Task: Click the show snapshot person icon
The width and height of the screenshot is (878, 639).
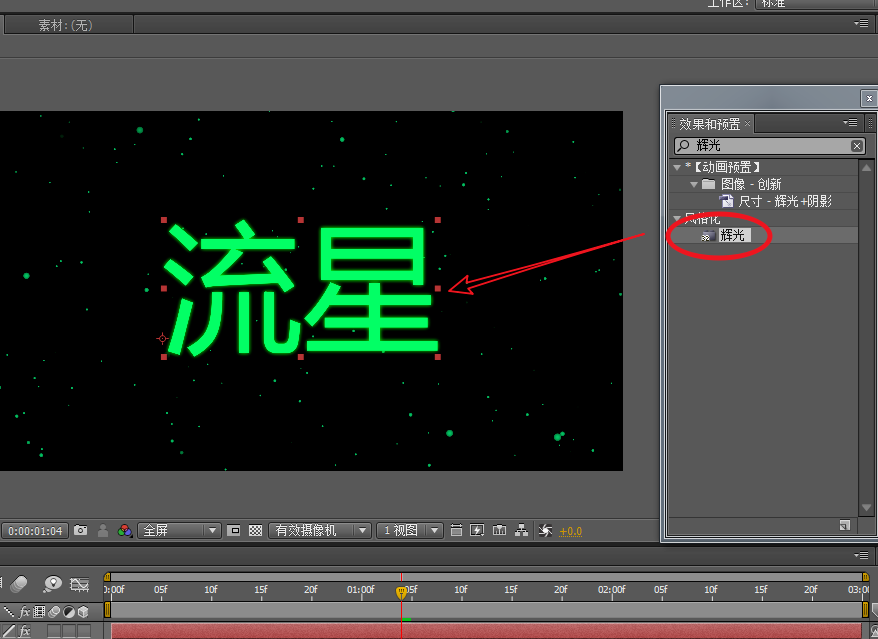Action: 103,530
